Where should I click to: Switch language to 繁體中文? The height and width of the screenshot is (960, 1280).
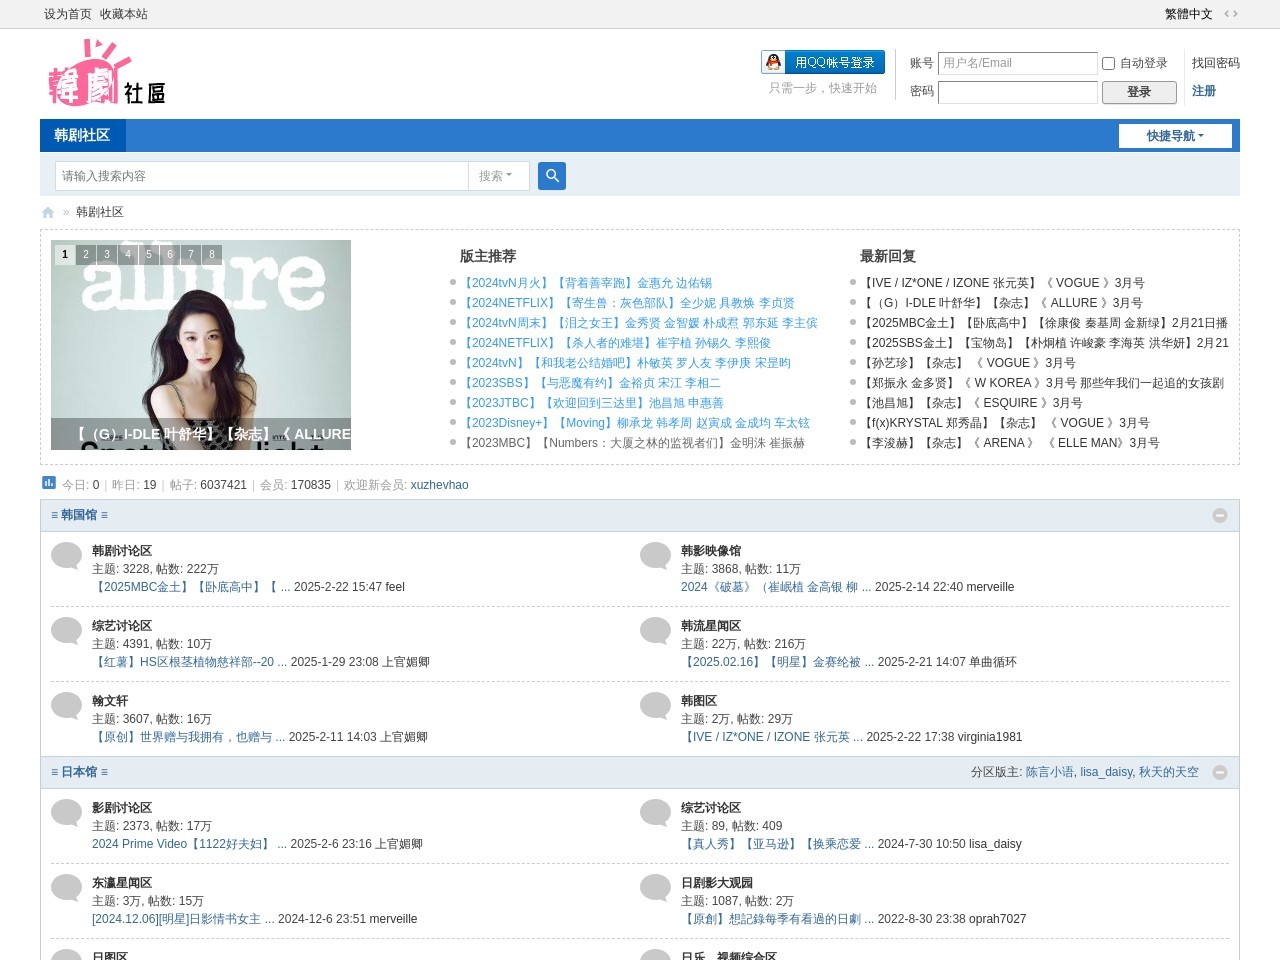[x=1189, y=14]
